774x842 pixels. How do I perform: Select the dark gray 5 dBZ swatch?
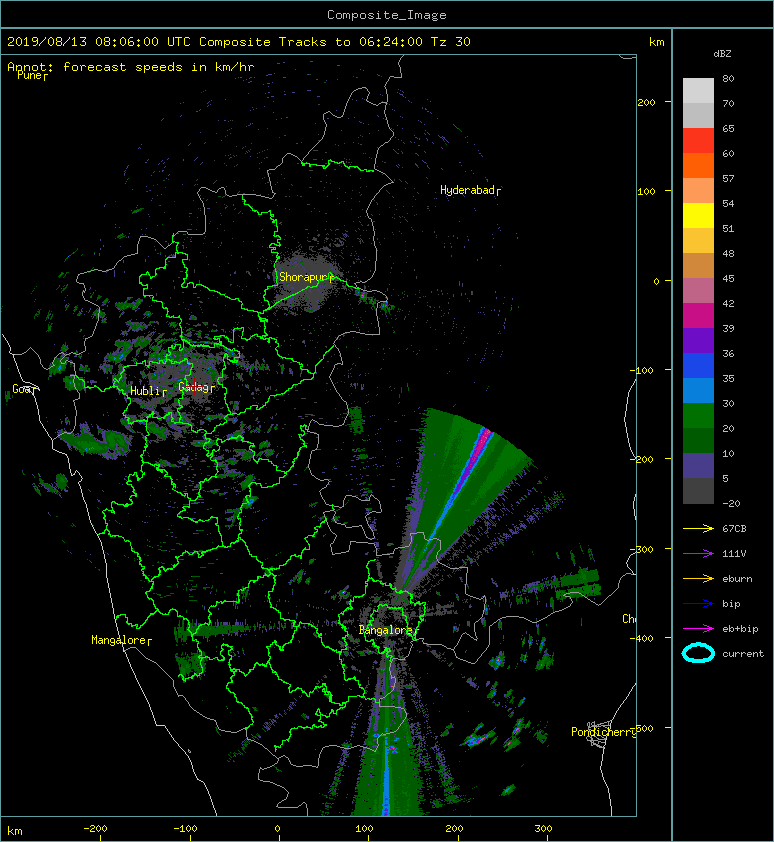tap(698, 491)
